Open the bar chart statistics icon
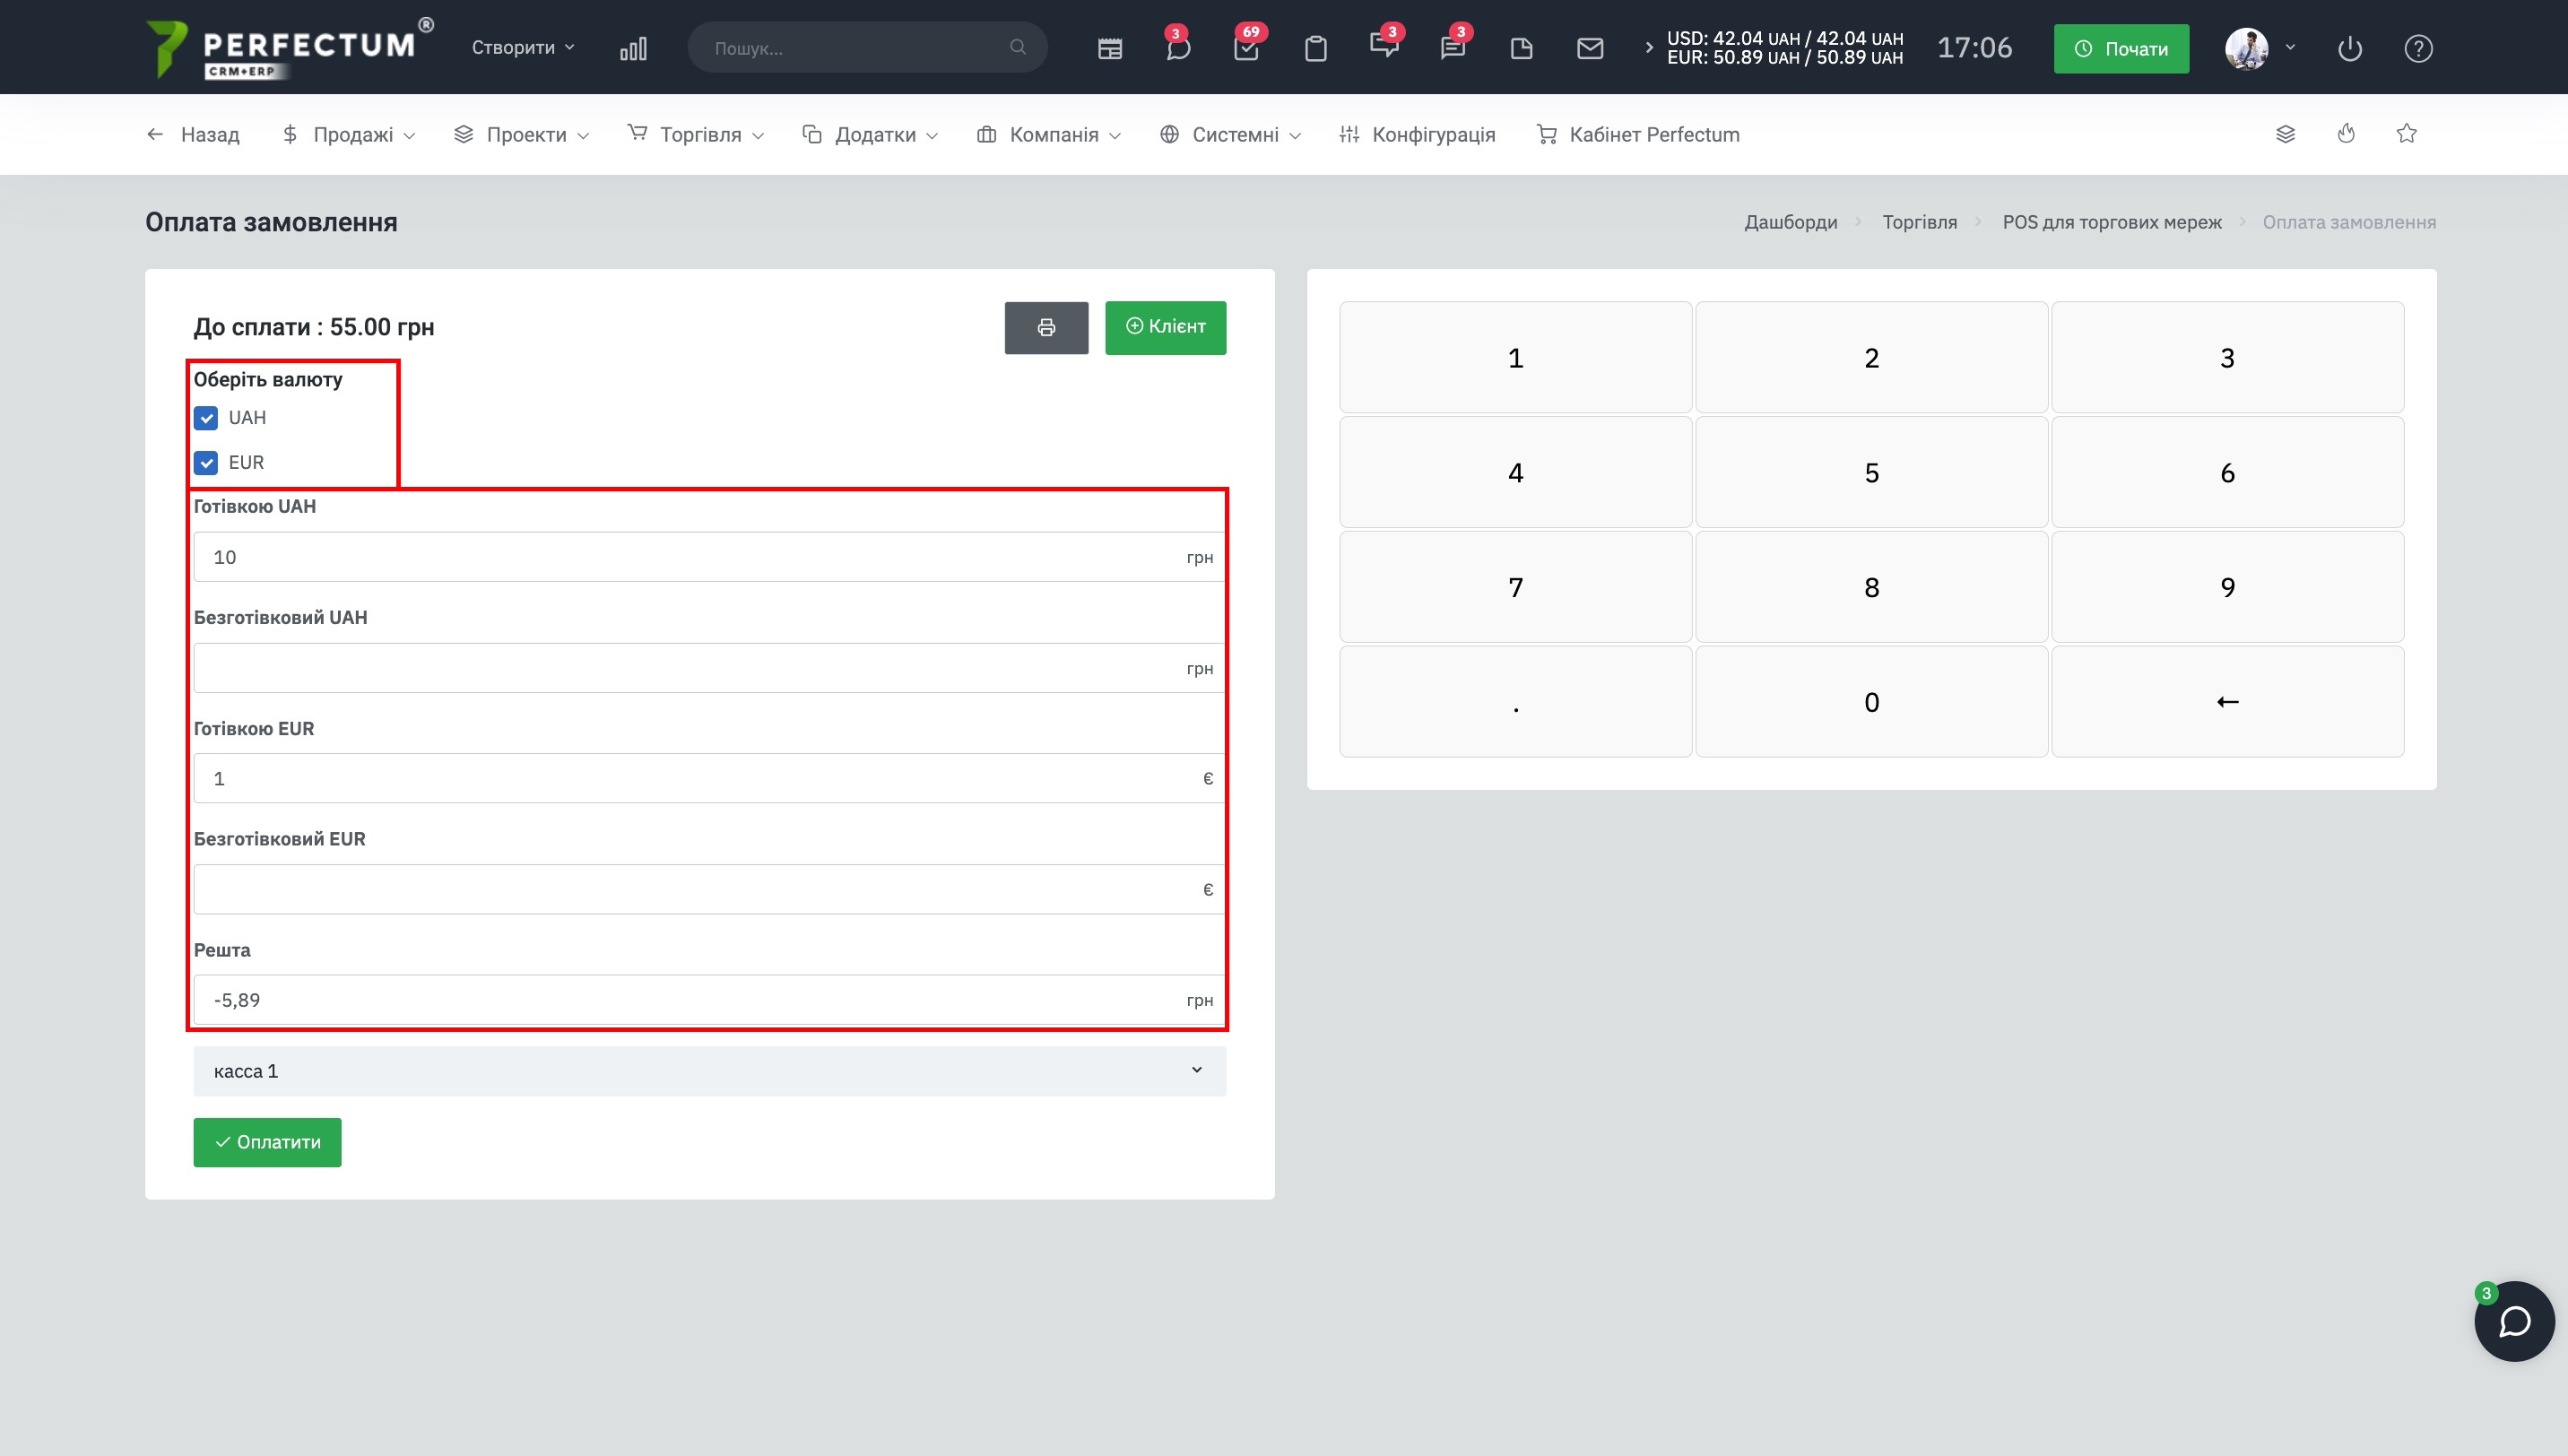The image size is (2568, 1456). (633, 48)
